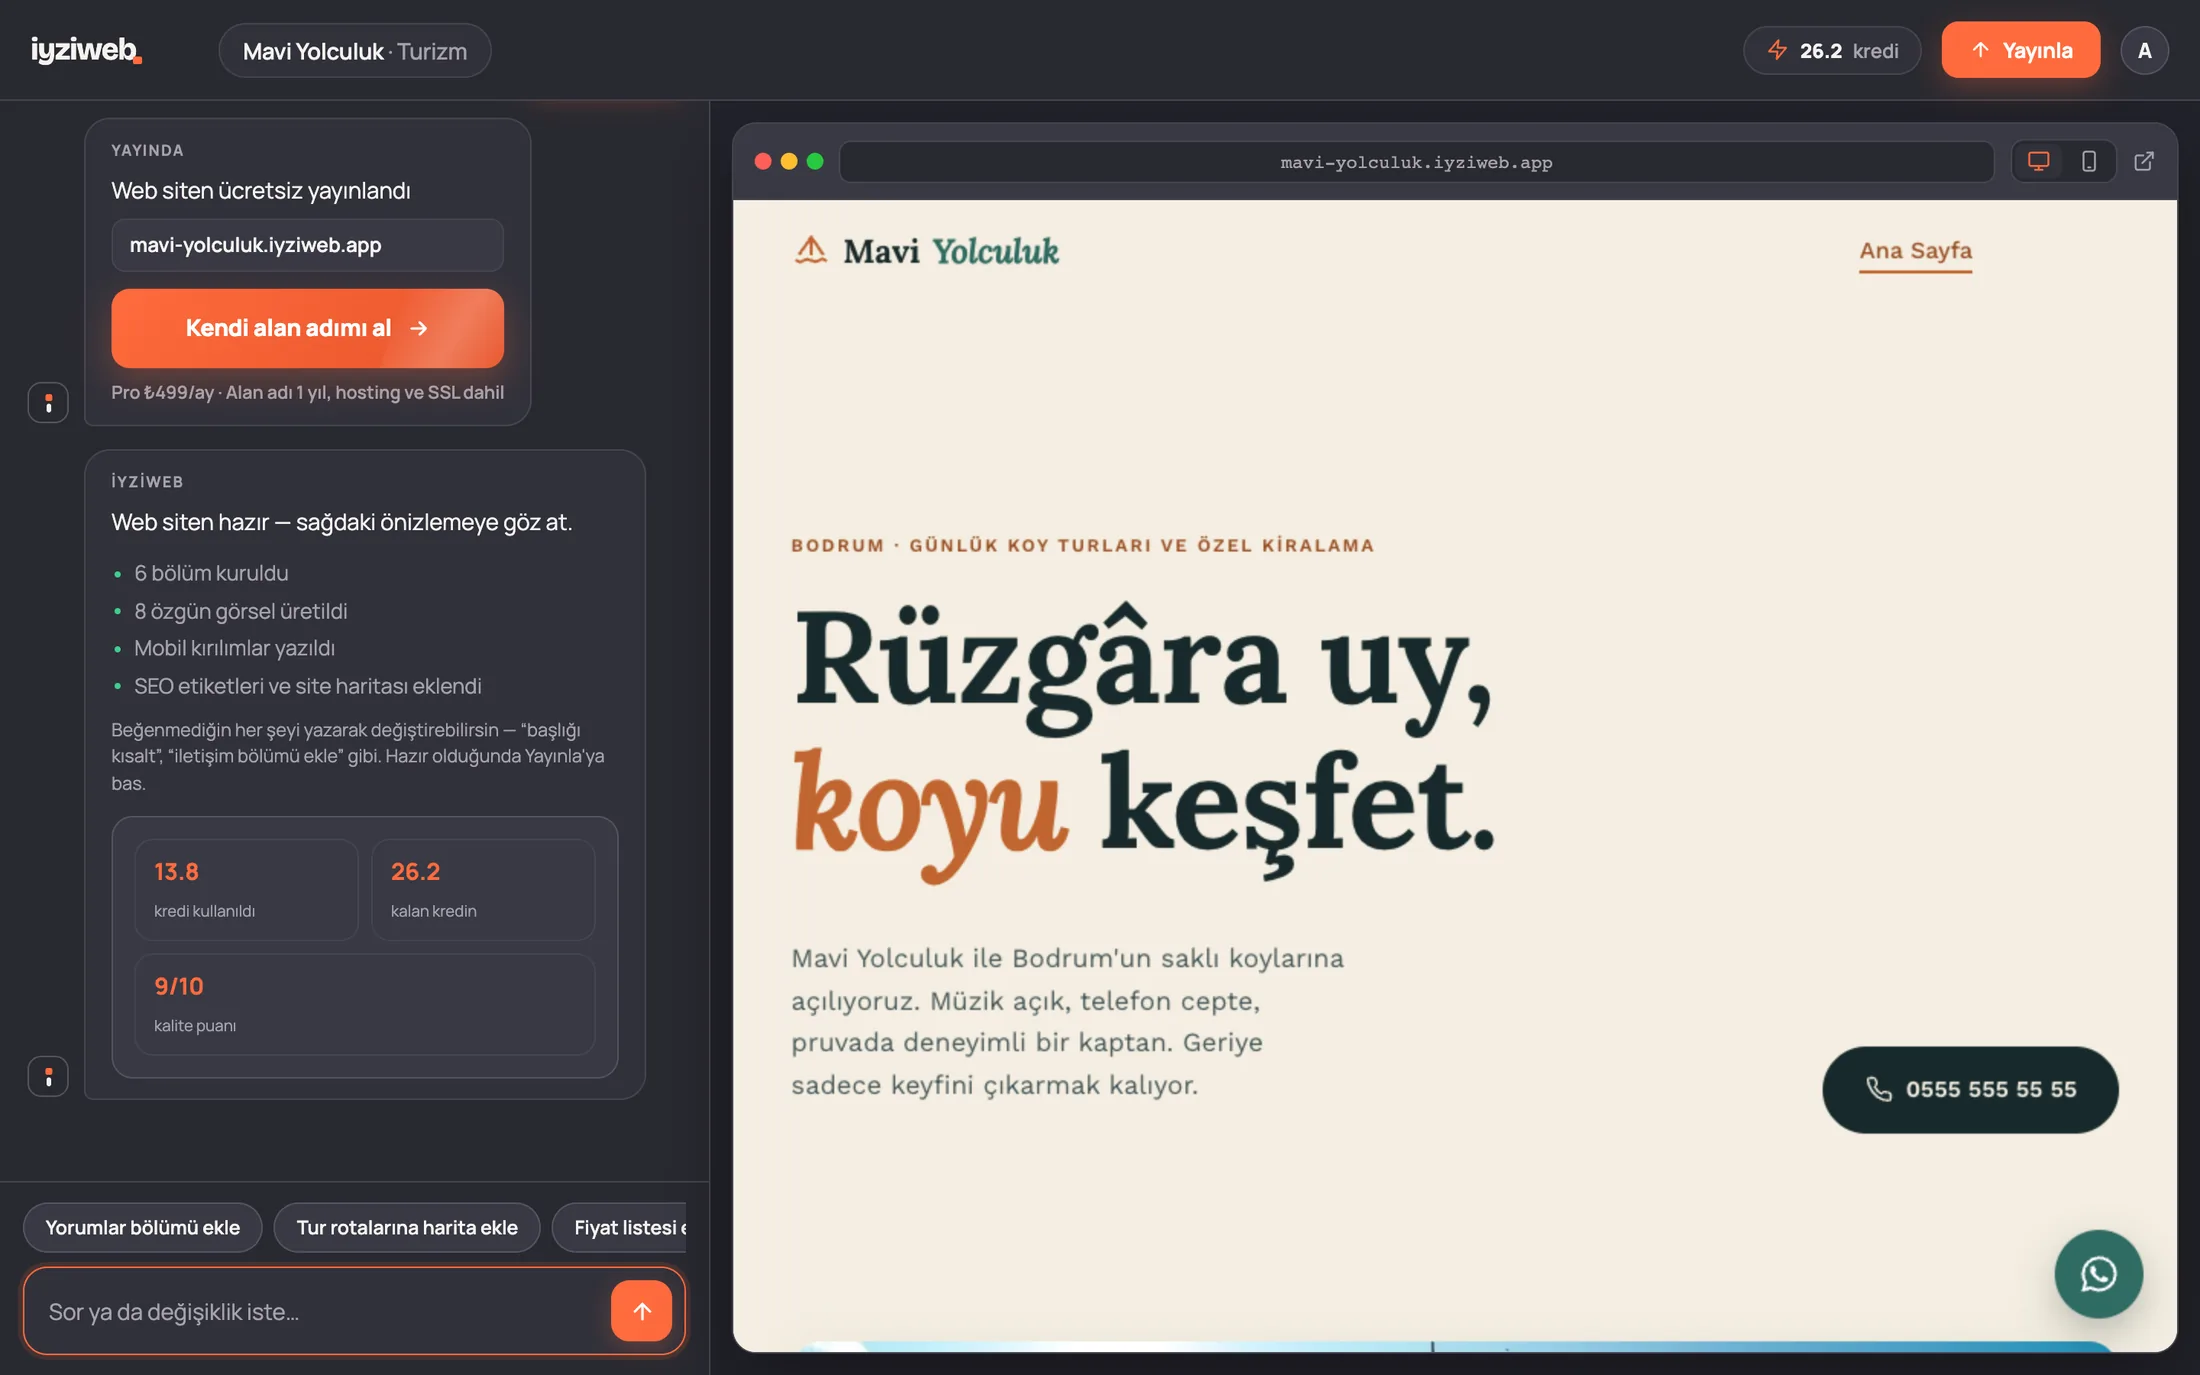Screen dimensions: 2200x1375
Task: Open the WhatsApp floating chat button
Action: click(2098, 1274)
